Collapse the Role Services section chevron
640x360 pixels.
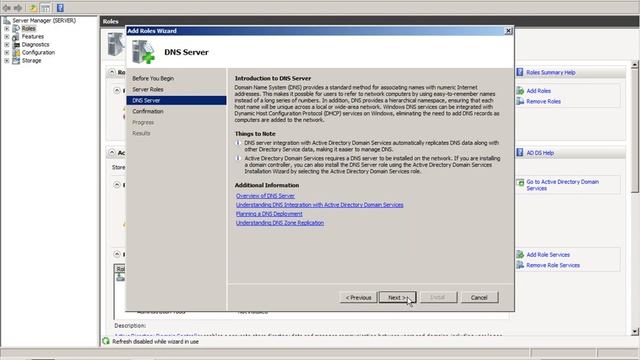[x=117, y=254]
